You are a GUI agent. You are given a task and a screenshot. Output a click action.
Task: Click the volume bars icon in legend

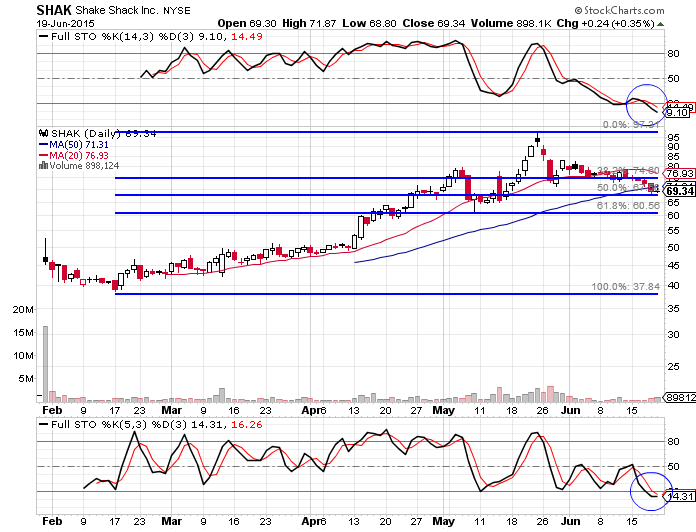click(44, 166)
